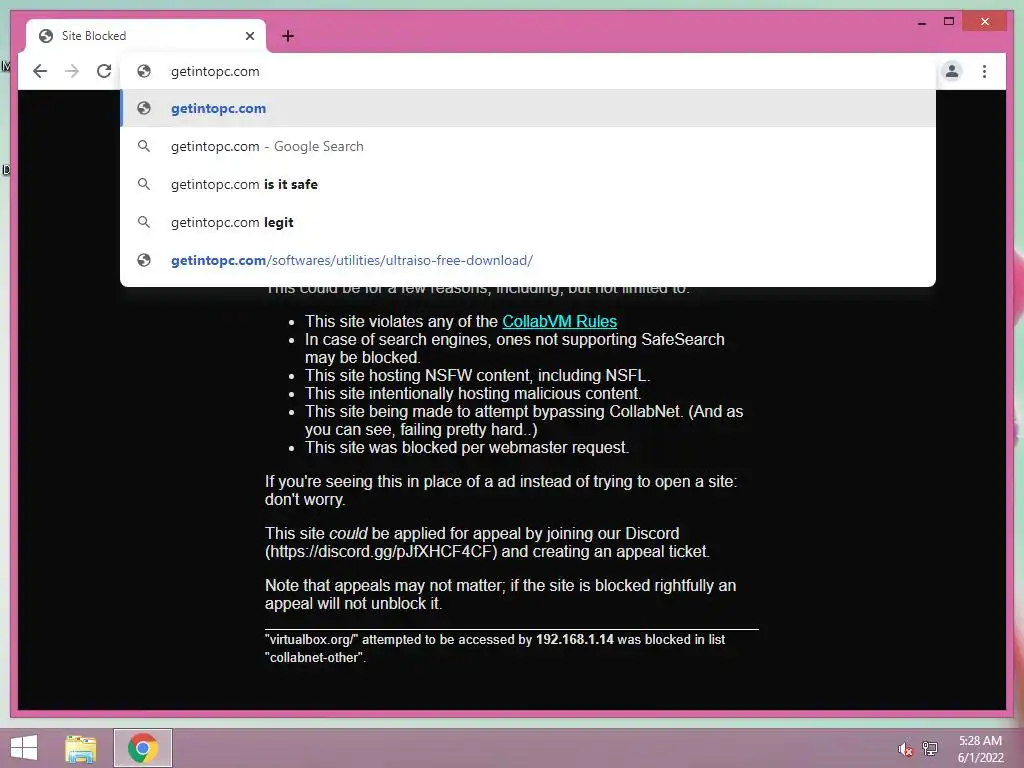
Task: Click the magnifier icon beside 'legit' suggestion
Action: [x=144, y=222]
